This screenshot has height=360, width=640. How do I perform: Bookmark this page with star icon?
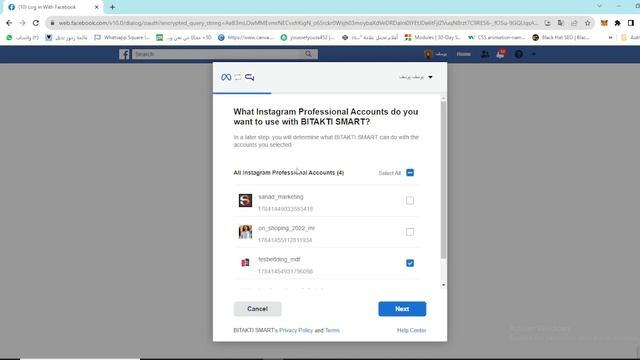tap(587, 23)
